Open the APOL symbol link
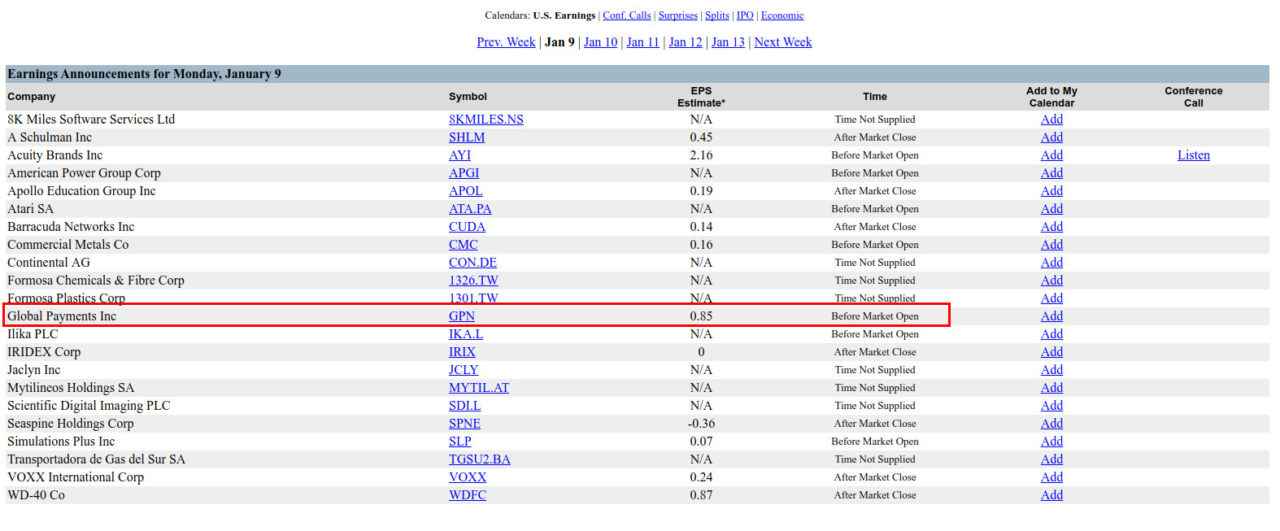1280x531 pixels. coord(466,192)
